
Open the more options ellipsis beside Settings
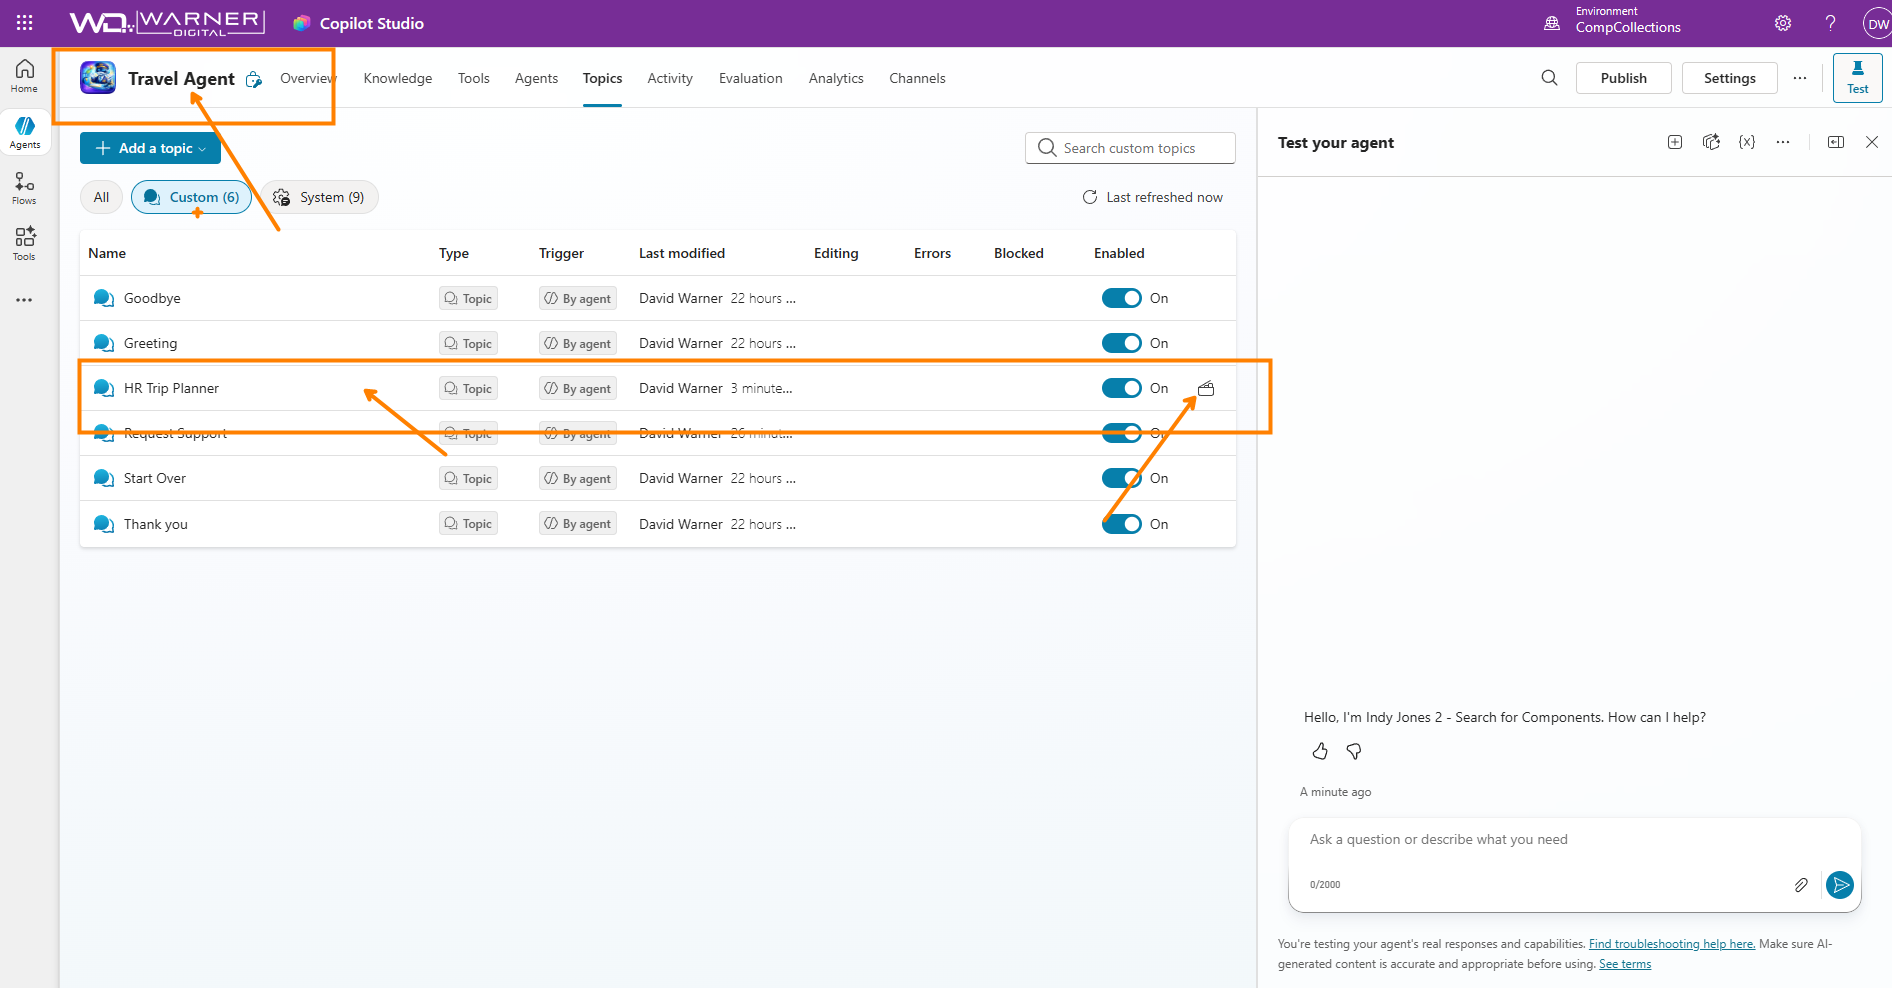[x=1800, y=78]
